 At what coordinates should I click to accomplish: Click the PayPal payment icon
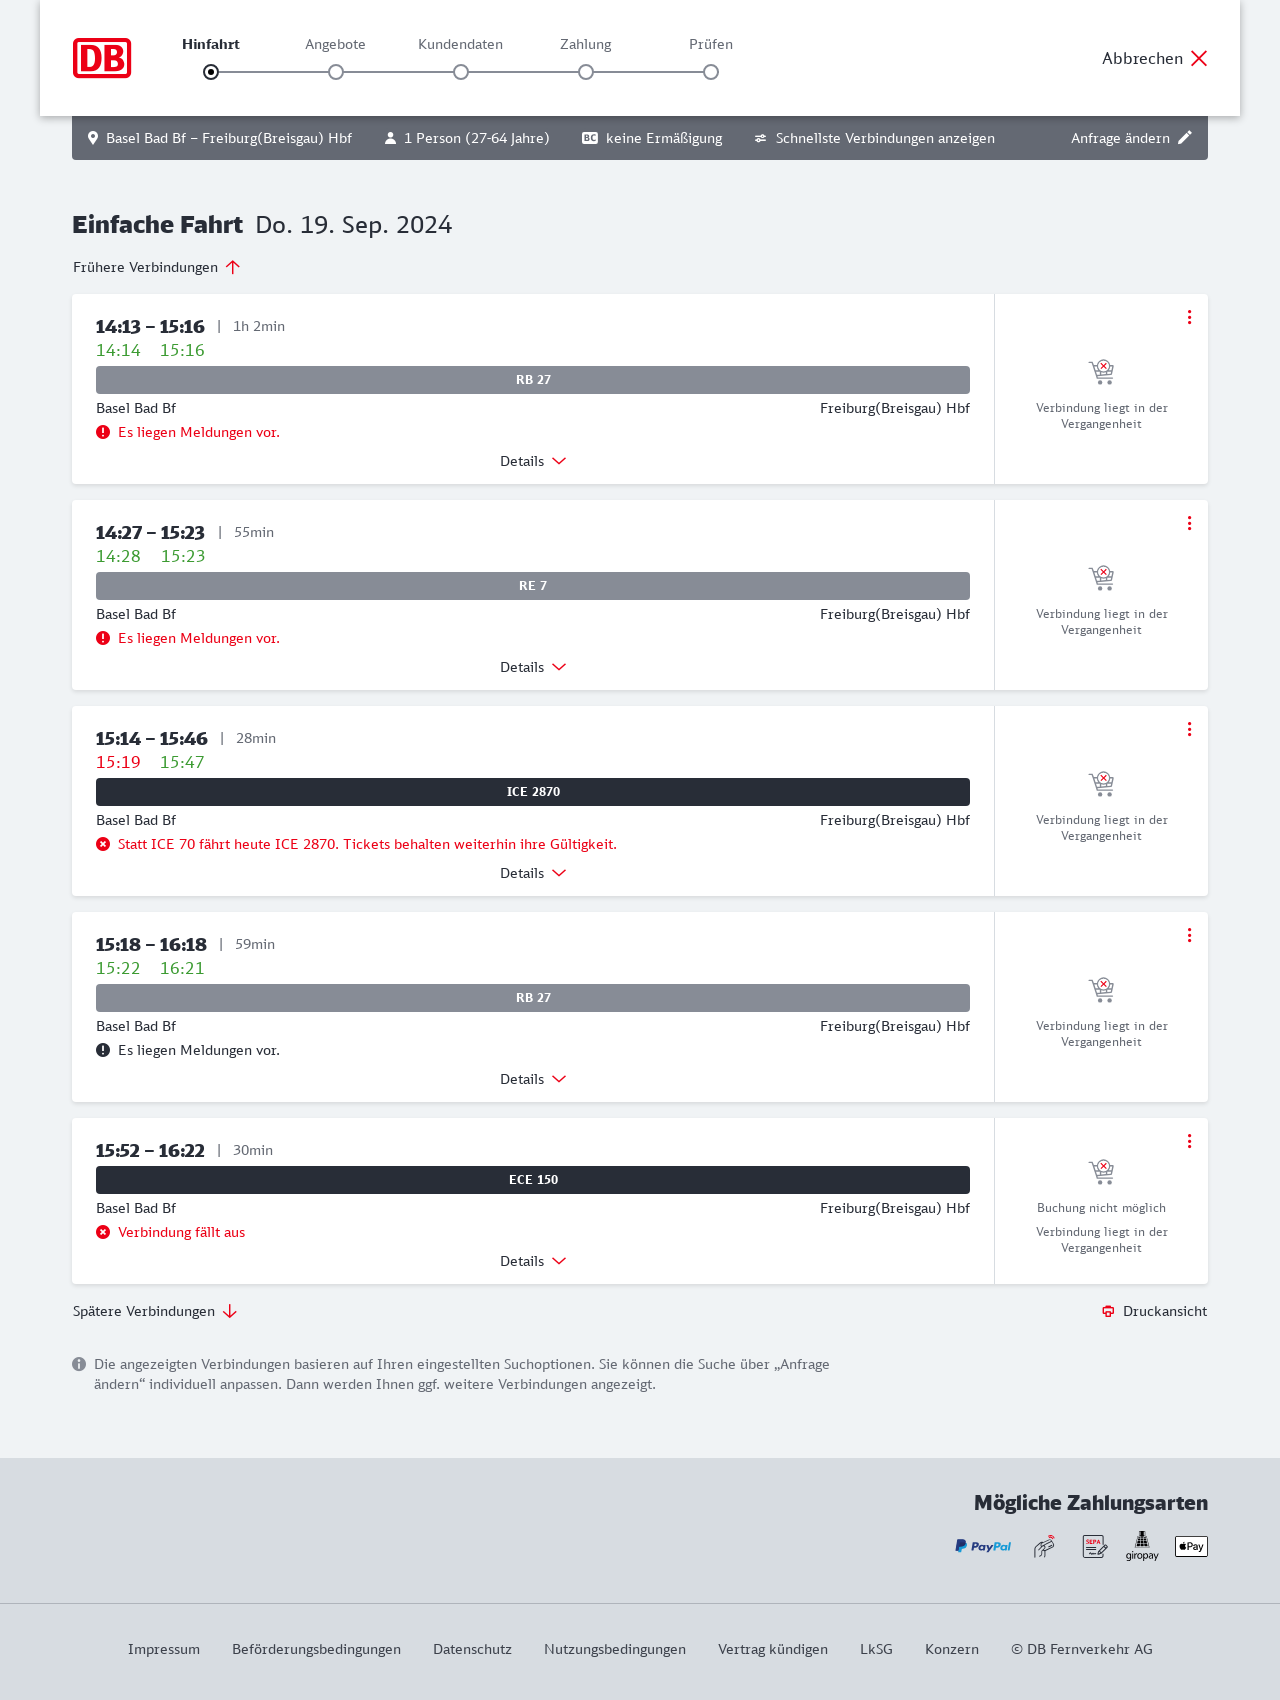coord(982,1546)
